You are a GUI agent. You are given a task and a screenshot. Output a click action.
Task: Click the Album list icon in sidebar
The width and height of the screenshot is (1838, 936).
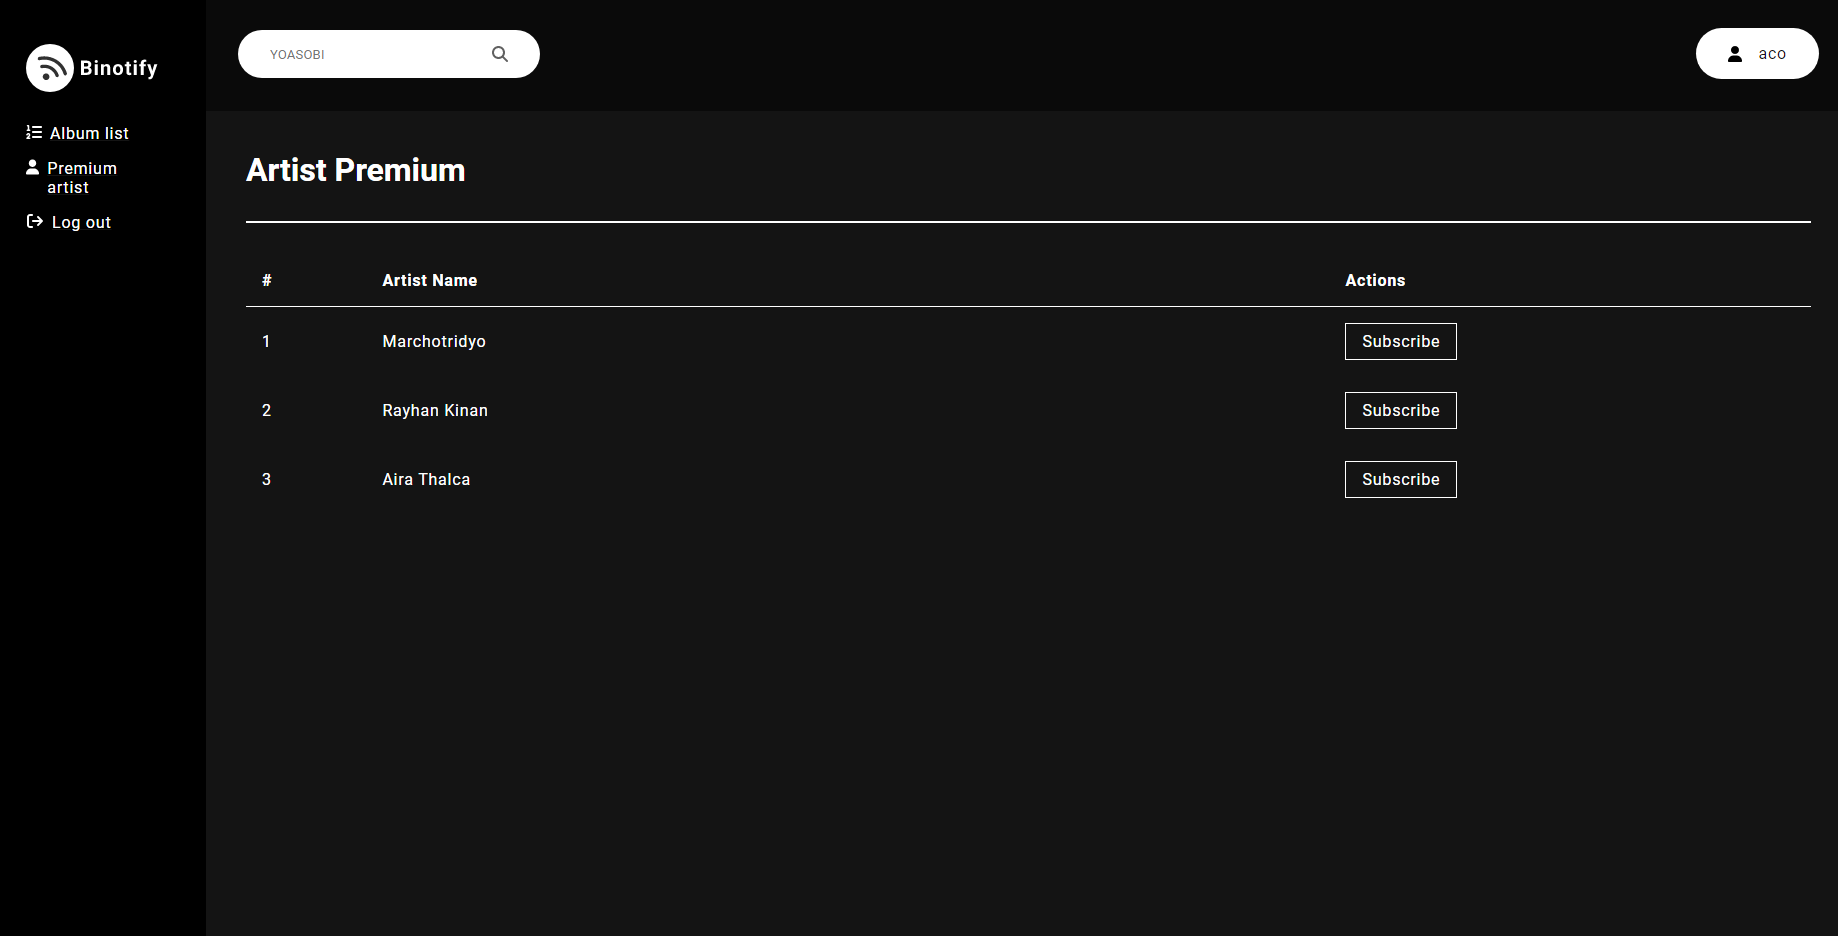(34, 132)
